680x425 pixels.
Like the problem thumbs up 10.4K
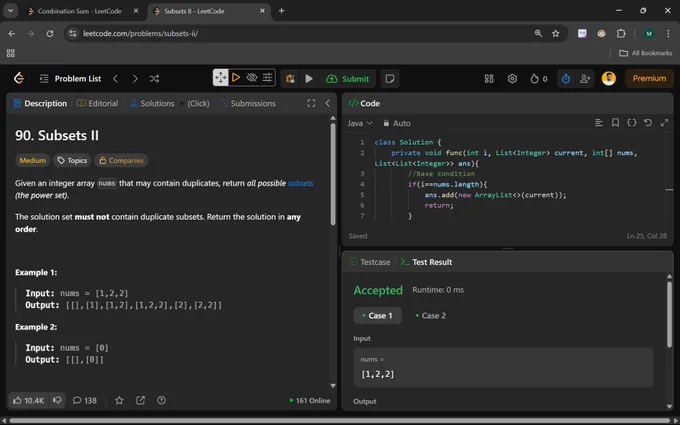29,400
